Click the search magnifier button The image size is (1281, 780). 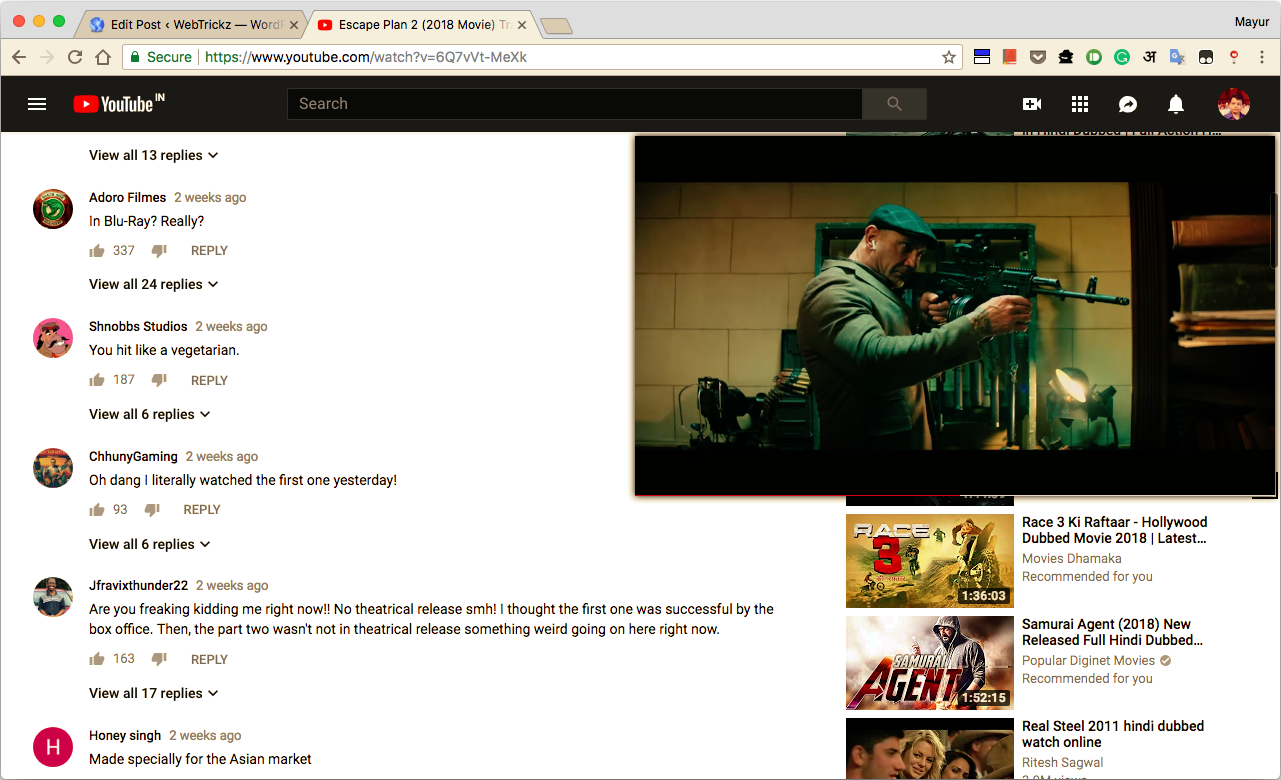(894, 104)
